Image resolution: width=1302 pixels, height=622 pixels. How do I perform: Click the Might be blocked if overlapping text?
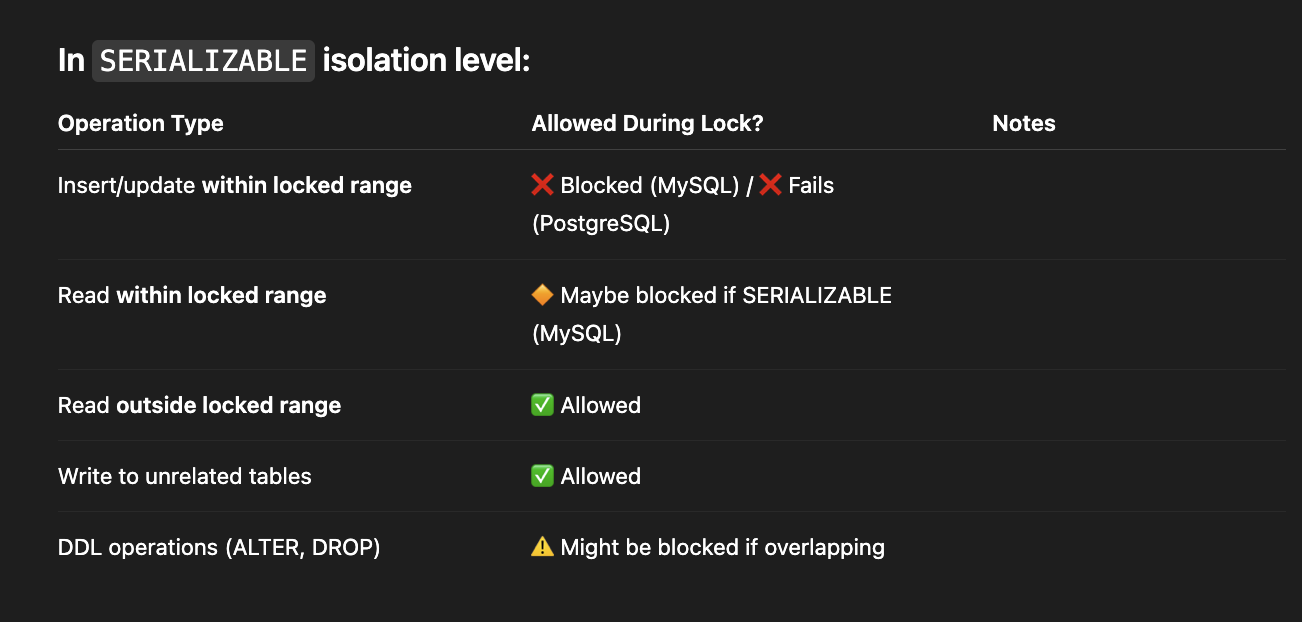[723, 547]
